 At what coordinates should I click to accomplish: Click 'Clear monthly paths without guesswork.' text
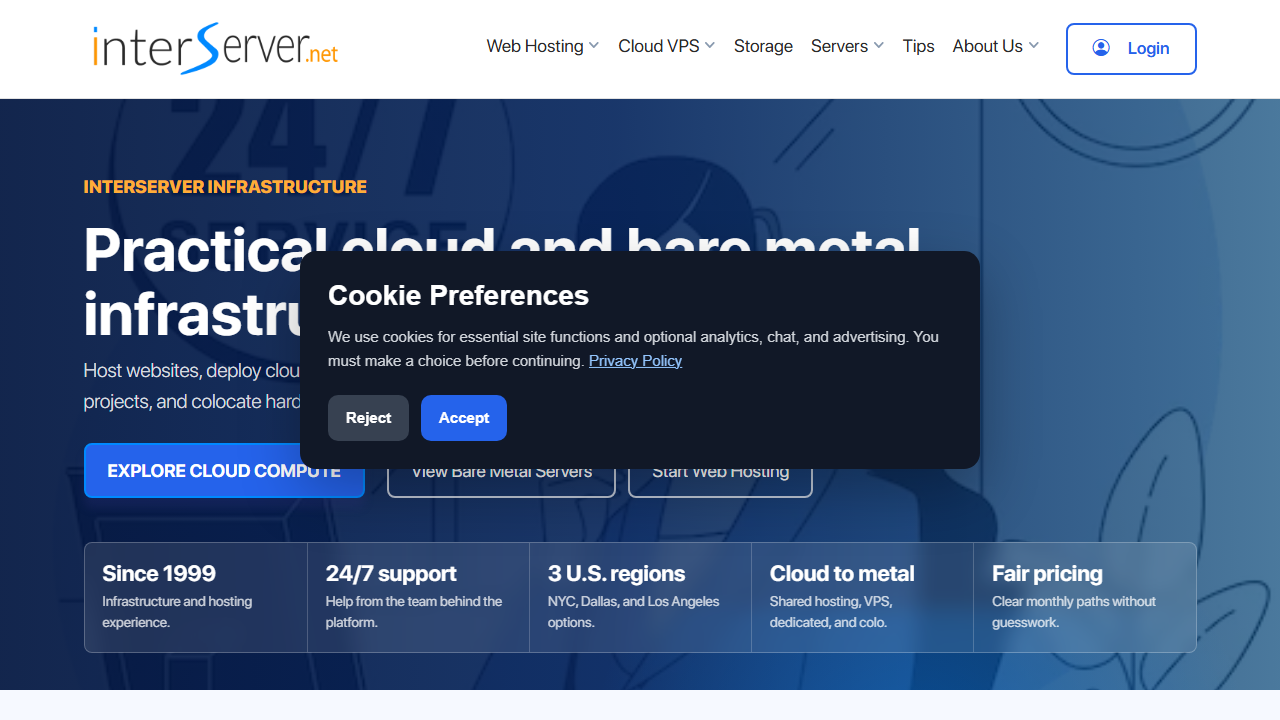[1074, 612]
